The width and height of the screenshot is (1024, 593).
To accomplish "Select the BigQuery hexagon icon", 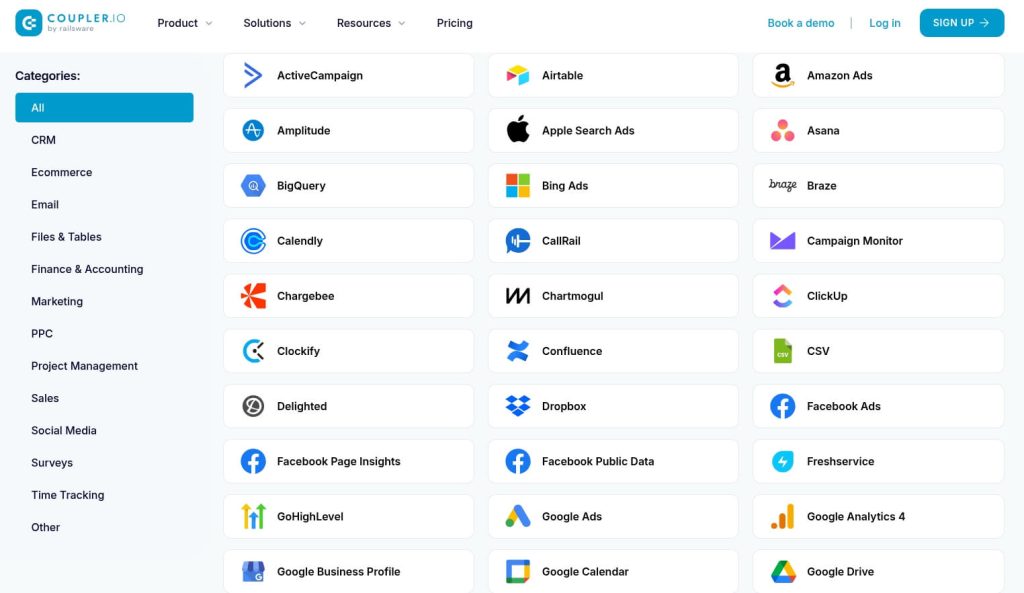I will pyautogui.click(x=253, y=185).
